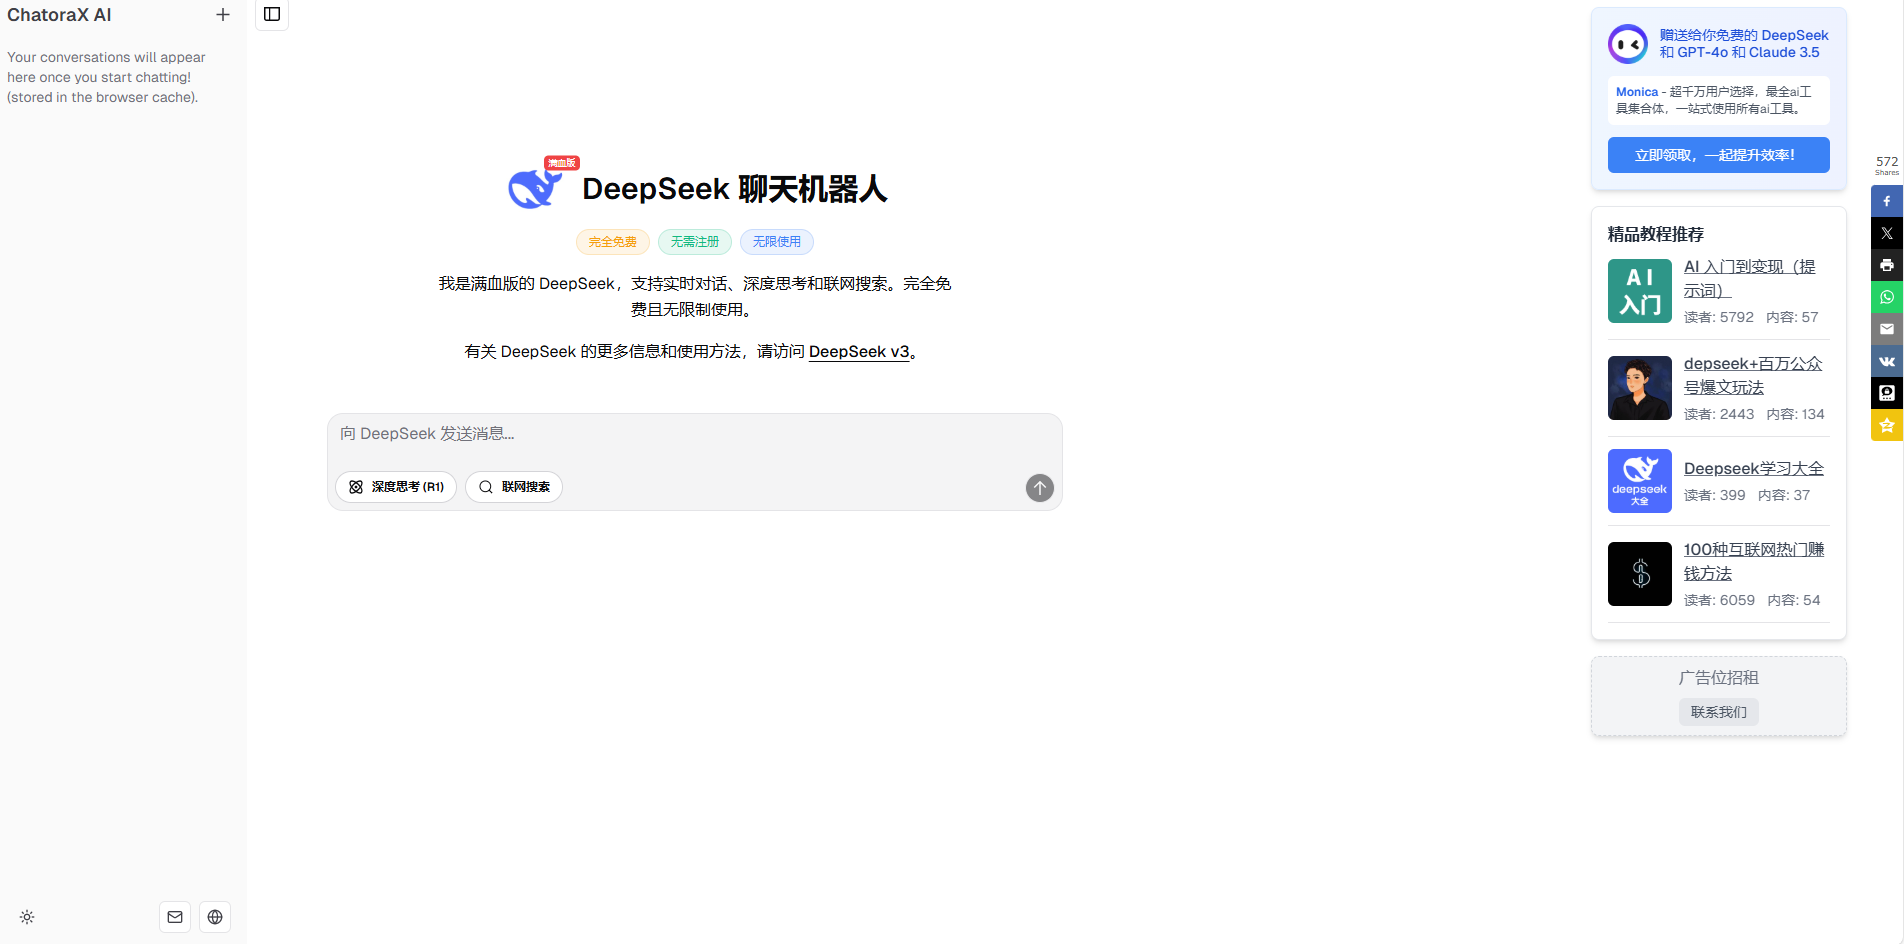Toggle the sidebar panel icon
This screenshot has height=944, width=1904.
[272, 14]
